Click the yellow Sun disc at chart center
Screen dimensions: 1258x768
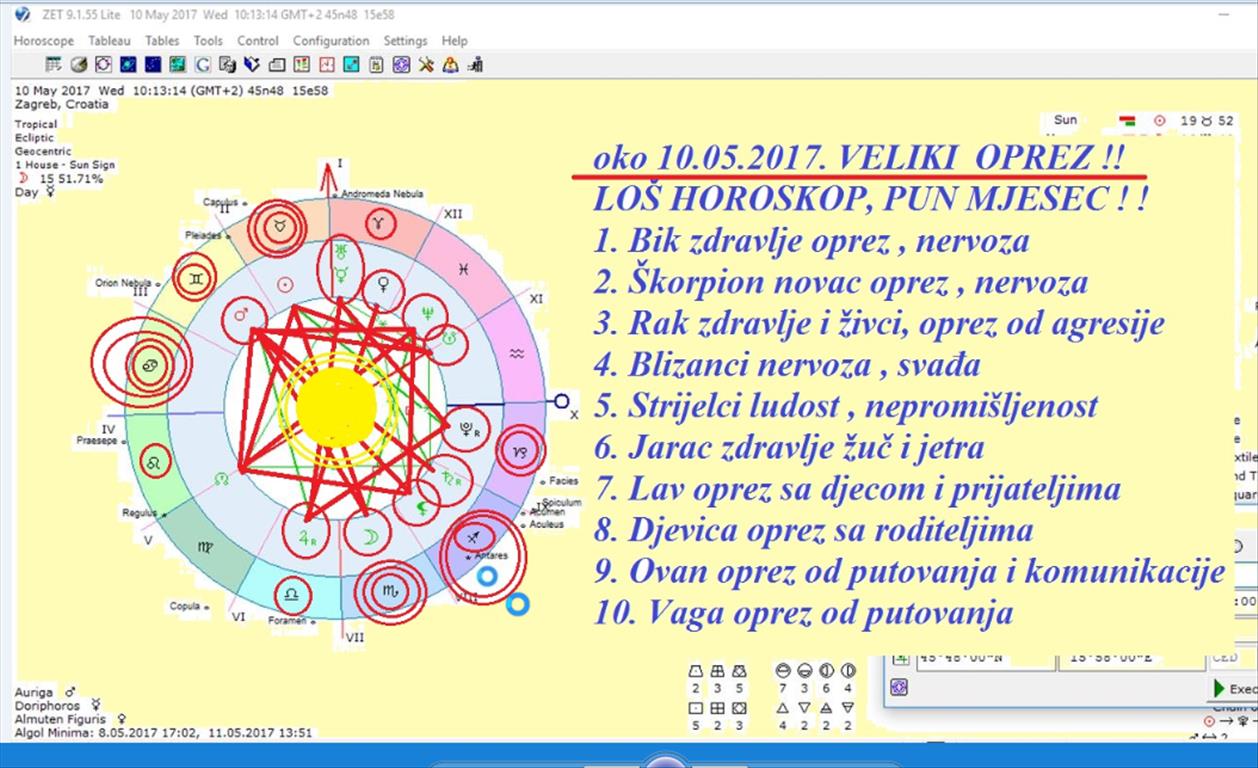coord(336,407)
